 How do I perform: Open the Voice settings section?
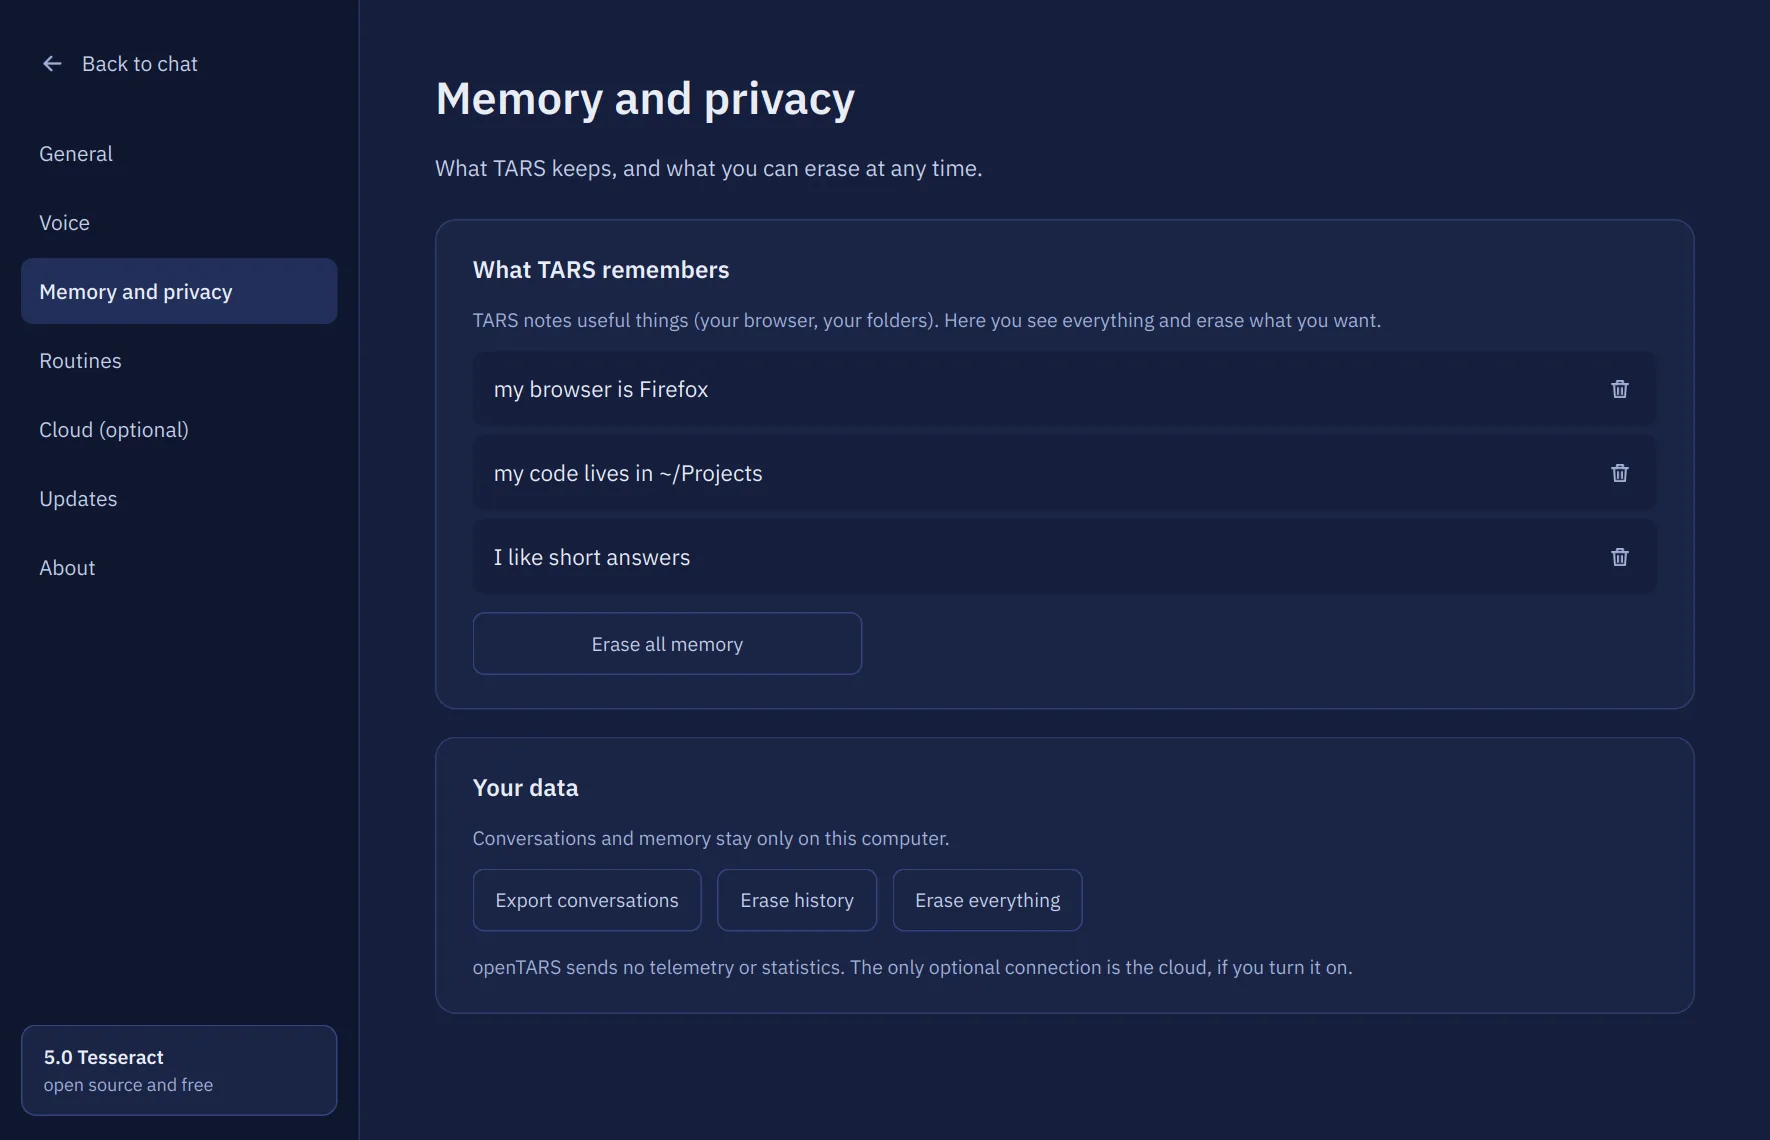[179, 223]
